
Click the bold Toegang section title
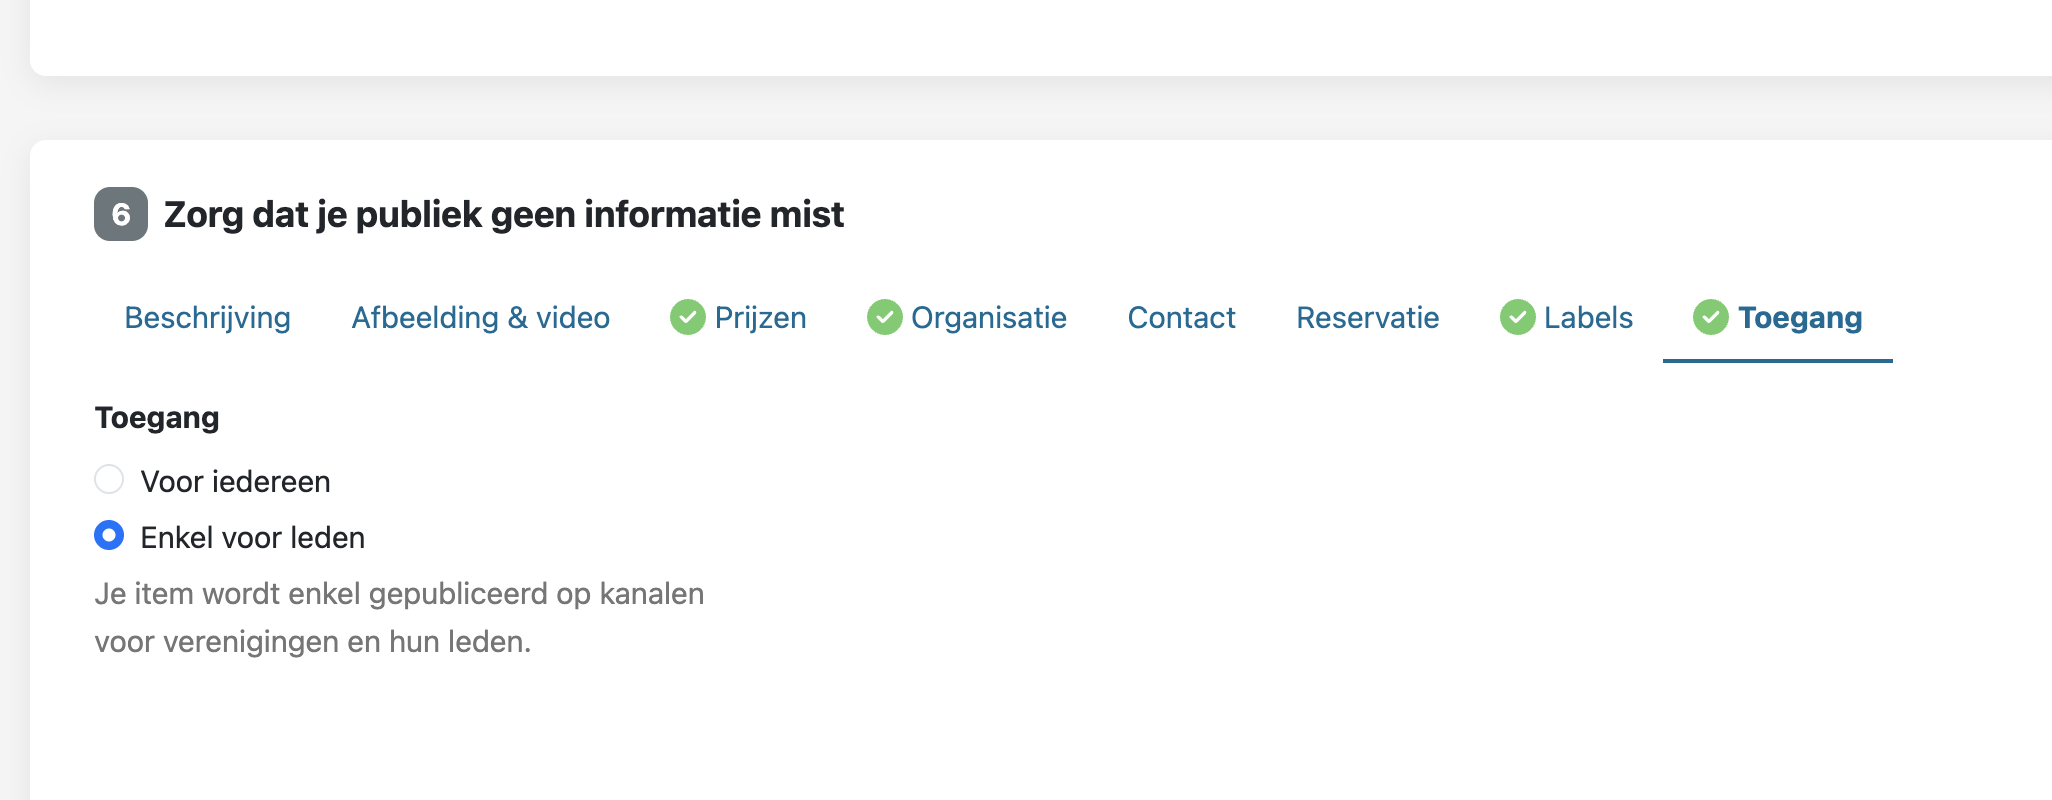157,417
